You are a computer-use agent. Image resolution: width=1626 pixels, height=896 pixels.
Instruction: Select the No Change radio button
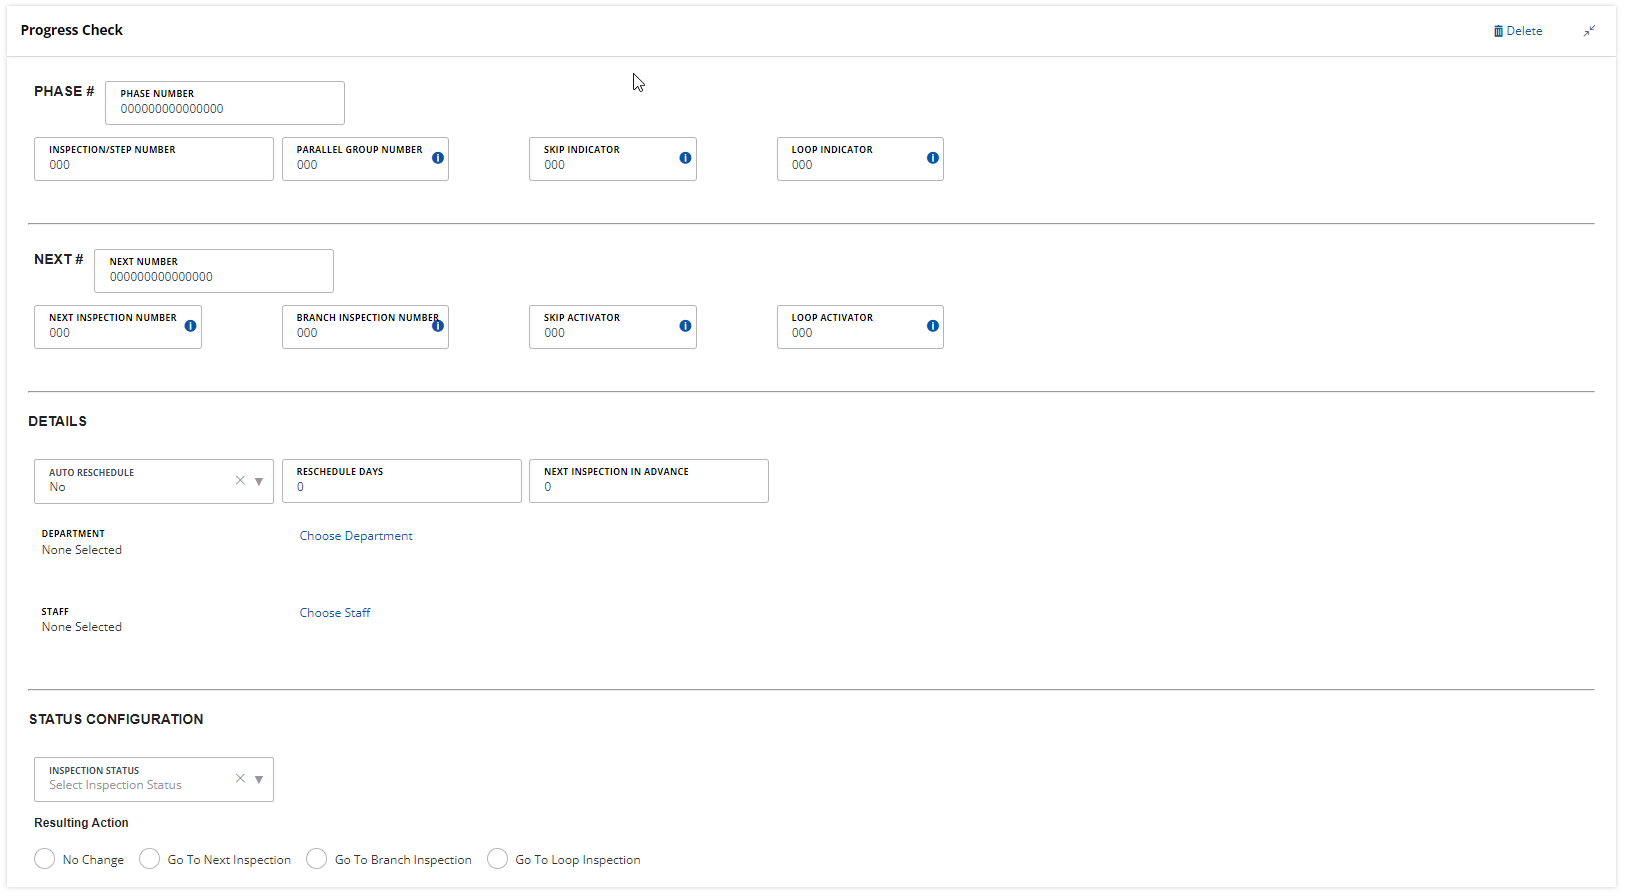(45, 859)
